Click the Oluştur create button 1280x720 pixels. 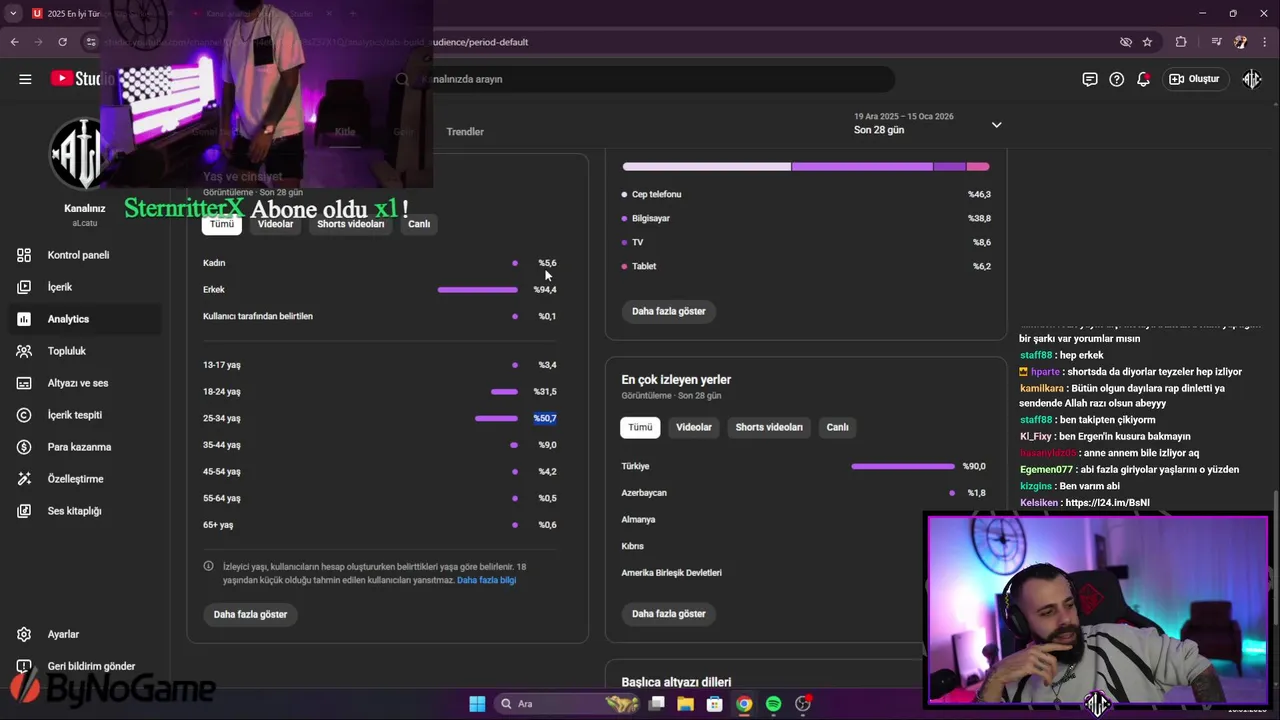1194,79
